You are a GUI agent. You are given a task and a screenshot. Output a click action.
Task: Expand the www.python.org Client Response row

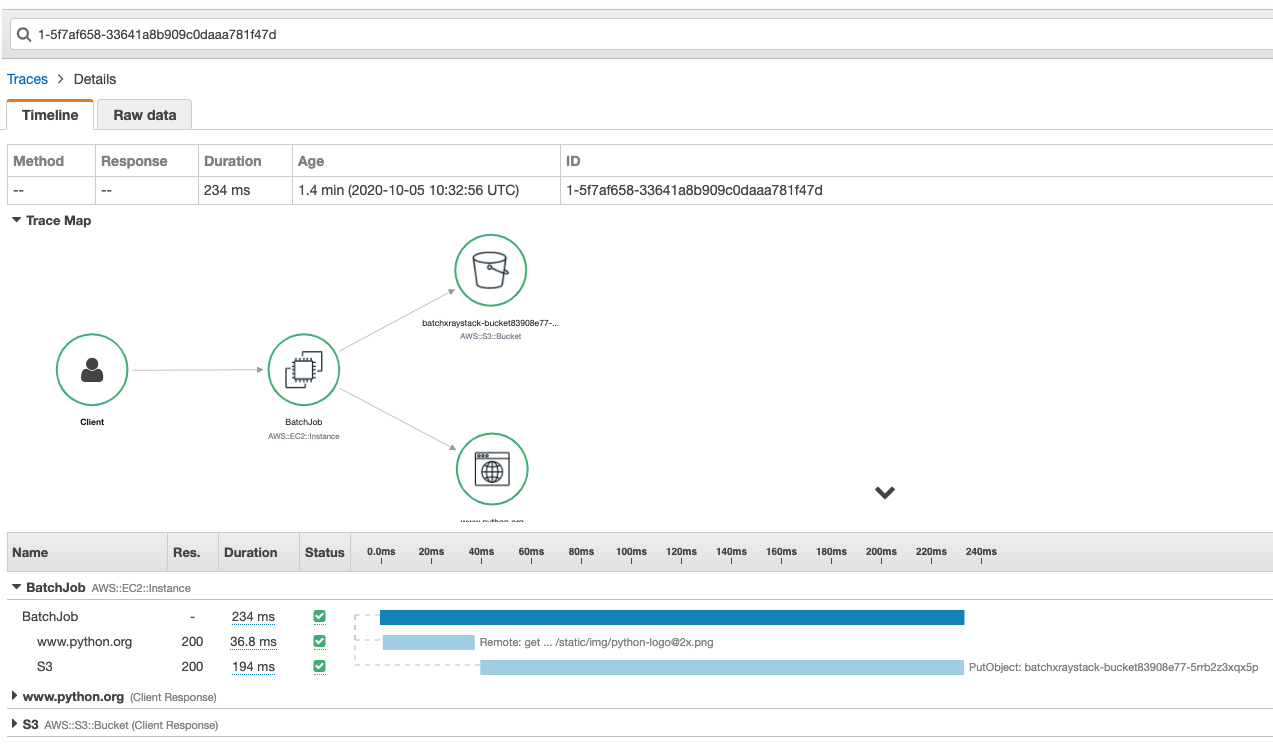pos(13,696)
